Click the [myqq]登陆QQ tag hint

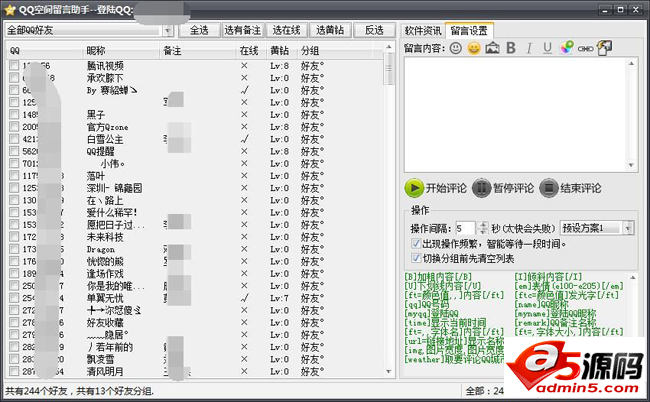point(431,313)
